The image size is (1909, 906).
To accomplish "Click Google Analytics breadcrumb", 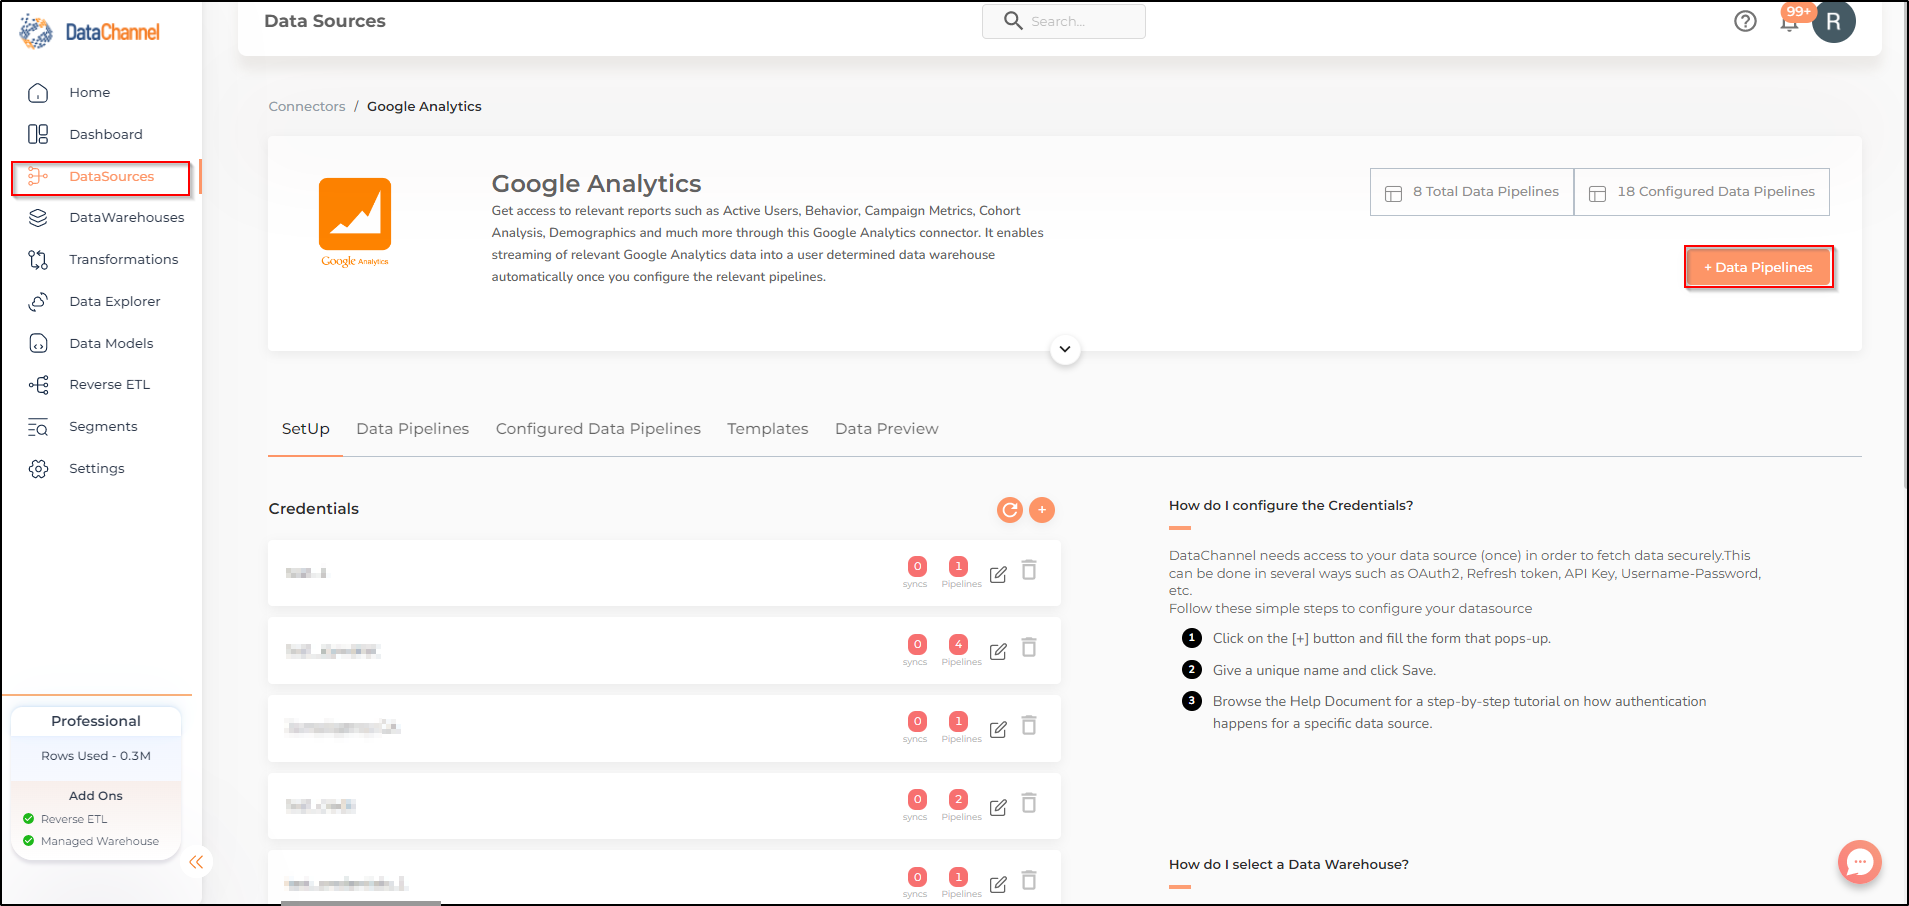I will (424, 106).
